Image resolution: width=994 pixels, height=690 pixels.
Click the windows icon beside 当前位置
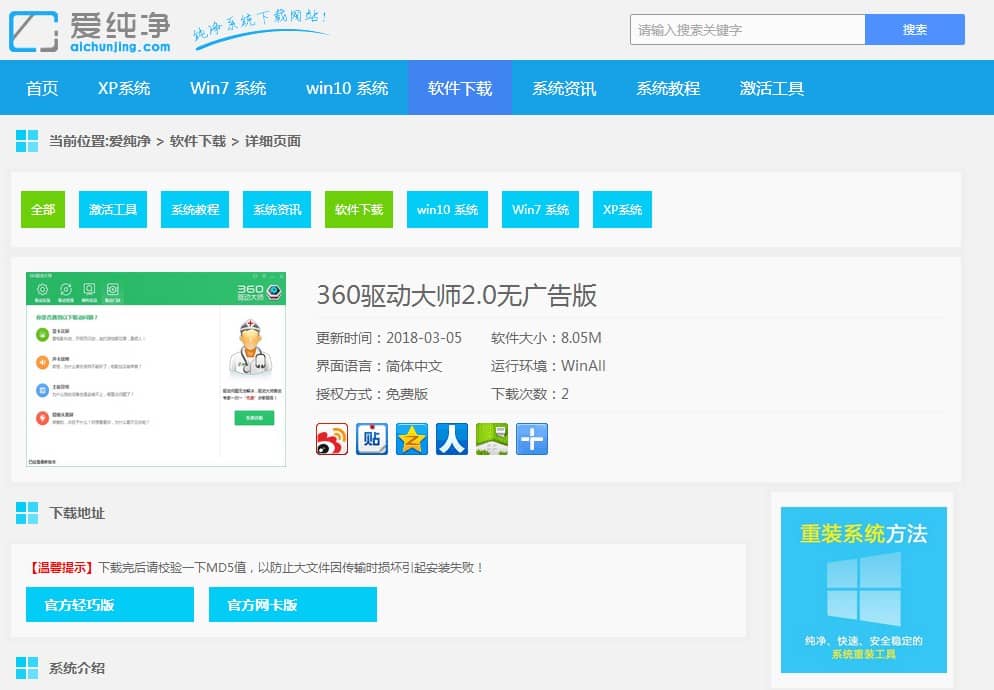27,141
